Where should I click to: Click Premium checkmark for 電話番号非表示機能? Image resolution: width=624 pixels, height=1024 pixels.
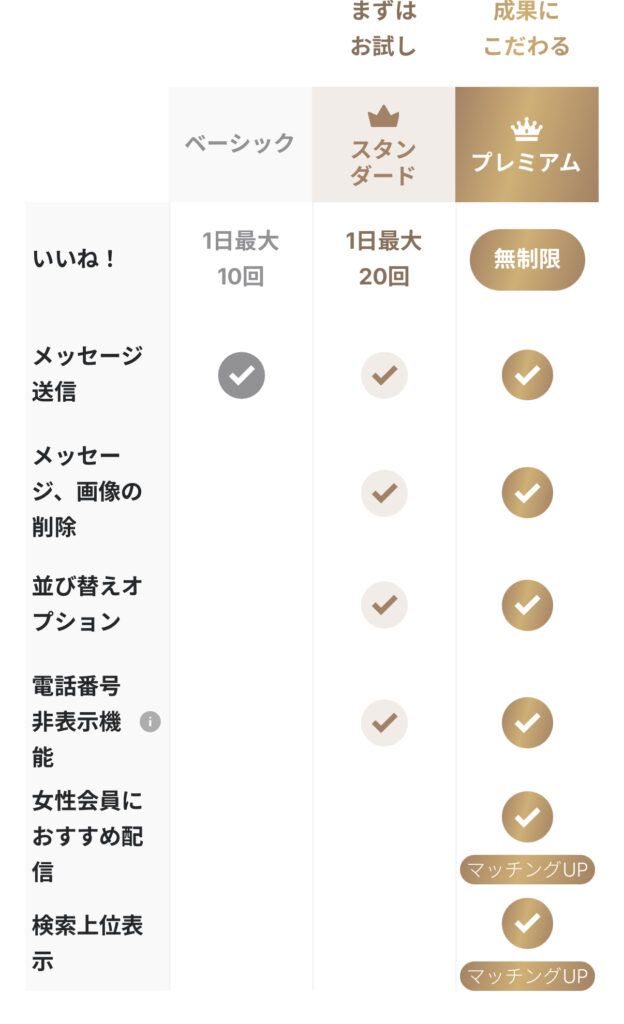pyautogui.click(x=527, y=722)
